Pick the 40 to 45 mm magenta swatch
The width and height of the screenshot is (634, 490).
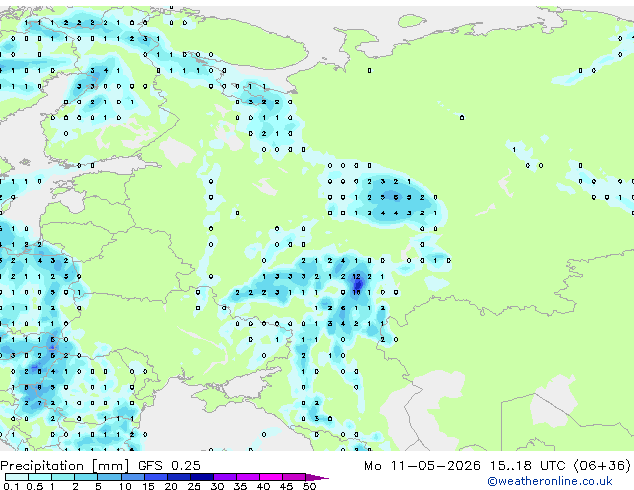point(271,477)
